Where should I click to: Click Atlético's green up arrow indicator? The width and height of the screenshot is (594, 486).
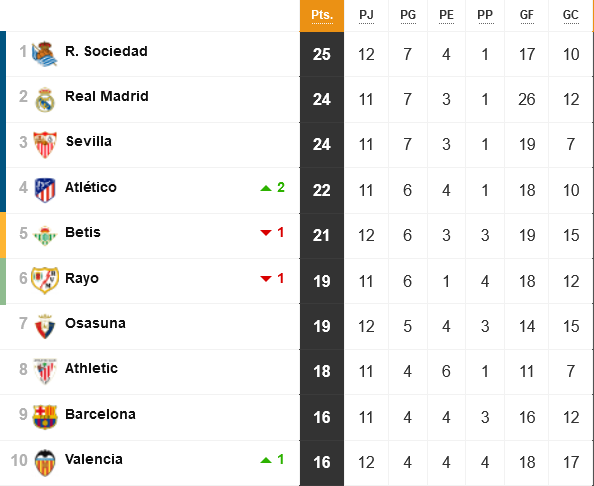point(266,188)
